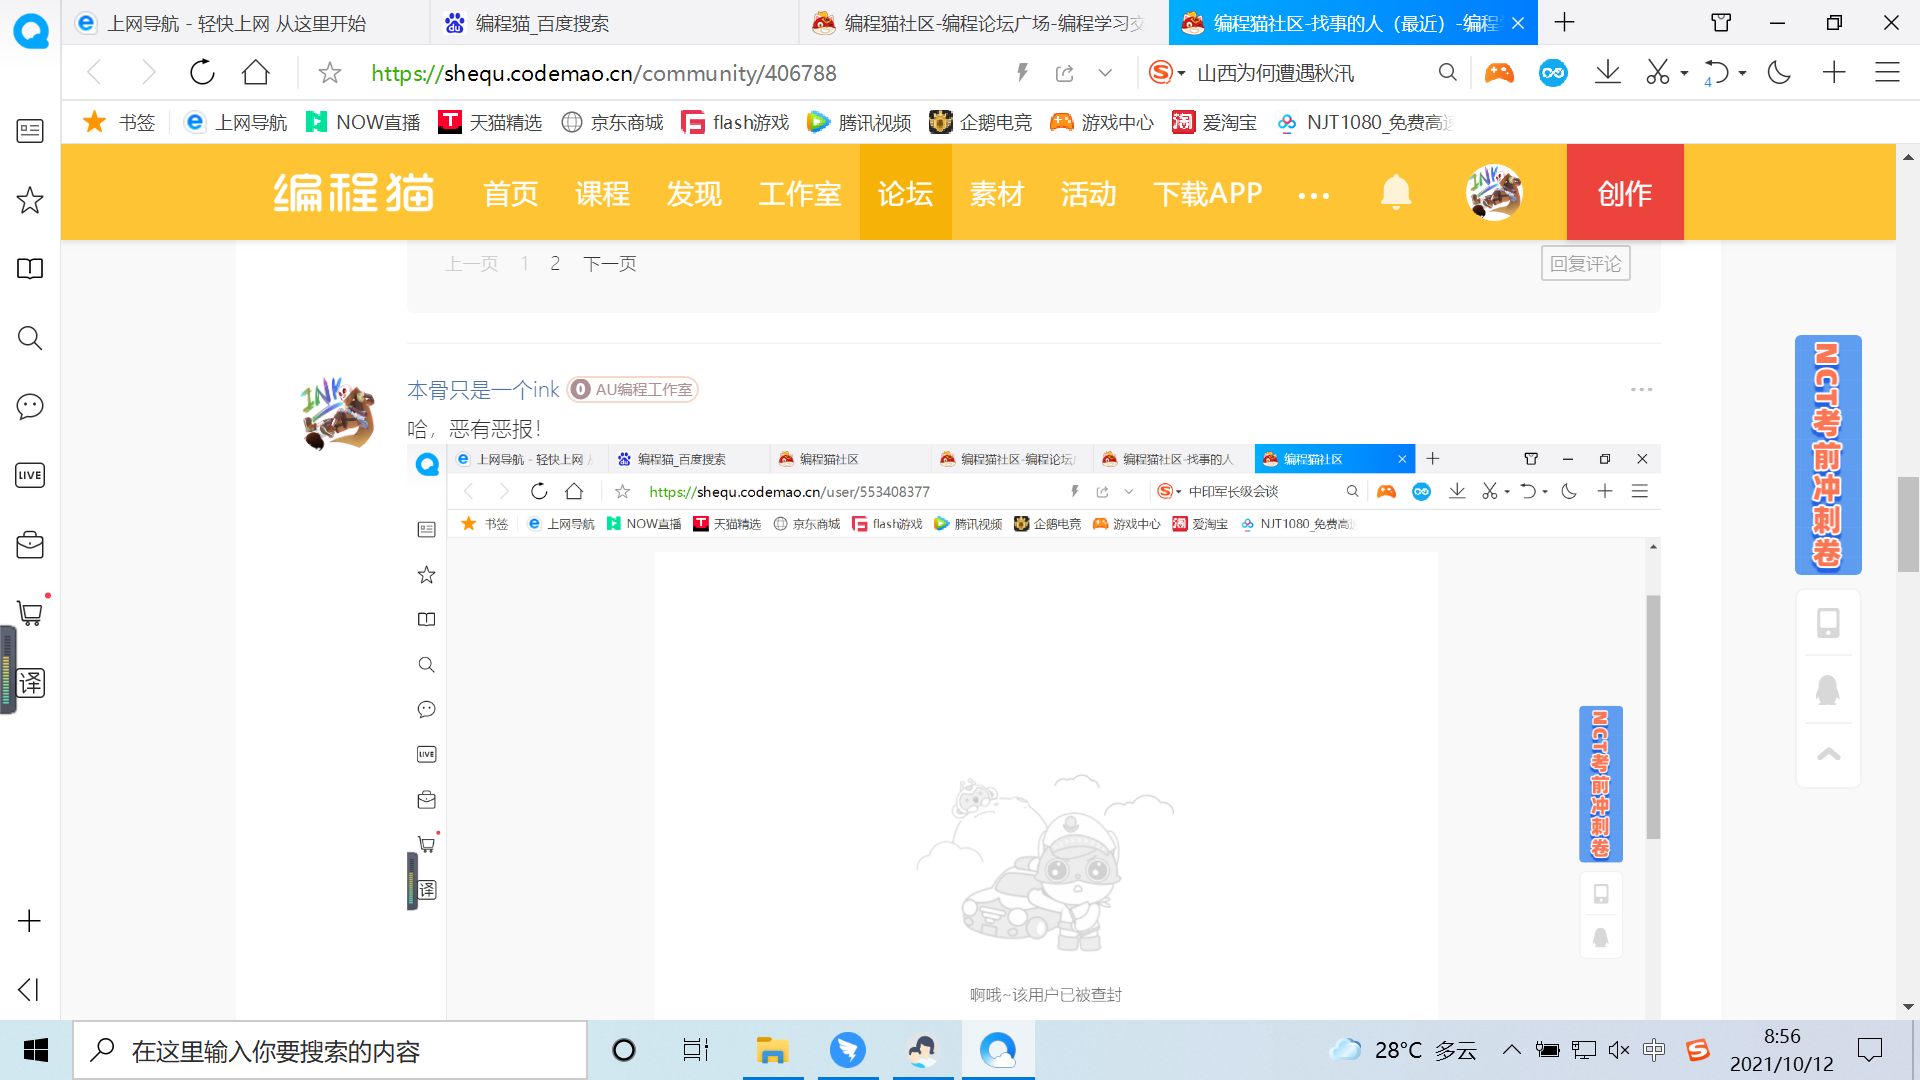This screenshot has height=1080, width=1920.
Task: Open the large NCT考前冲刺卷 side banner
Action: [x=1828, y=455]
